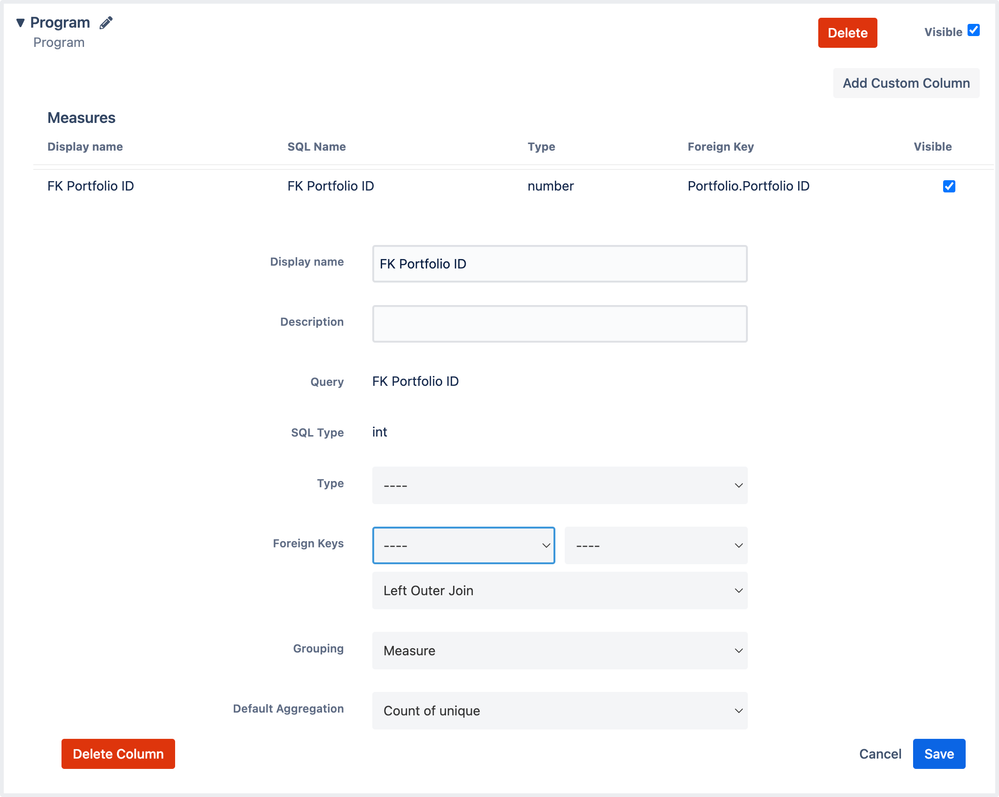Open the Type dropdown
The image size is (999, 797).
pos(559,485)
